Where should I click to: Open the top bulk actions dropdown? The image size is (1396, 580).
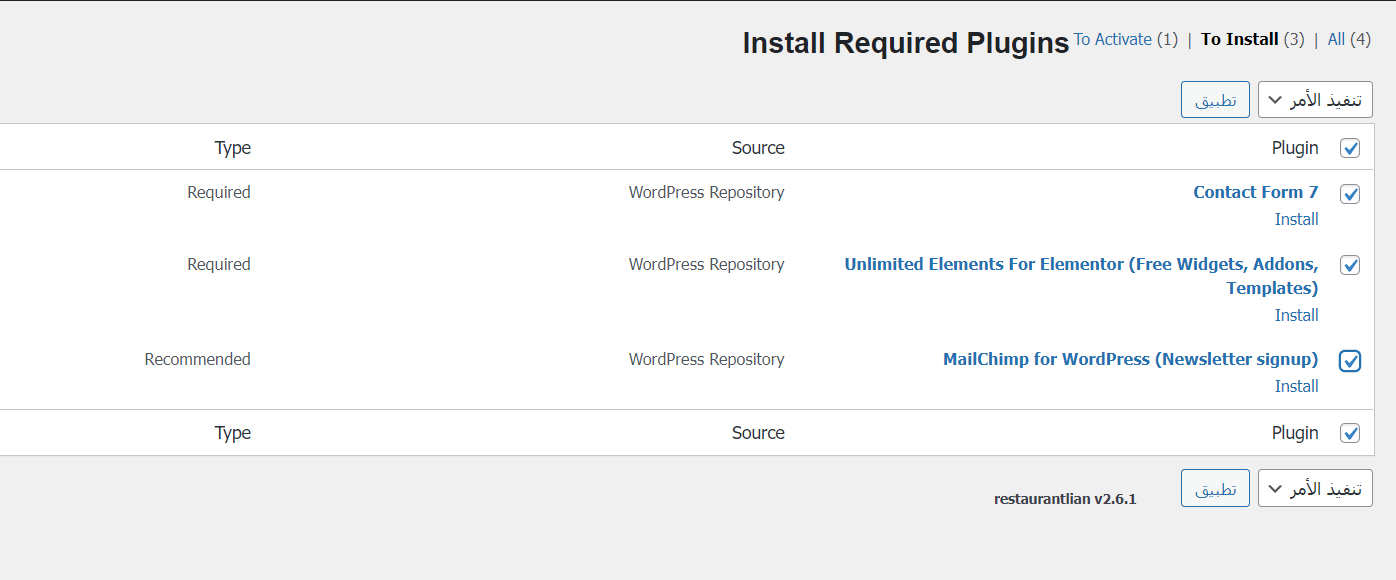point(1315,100)
